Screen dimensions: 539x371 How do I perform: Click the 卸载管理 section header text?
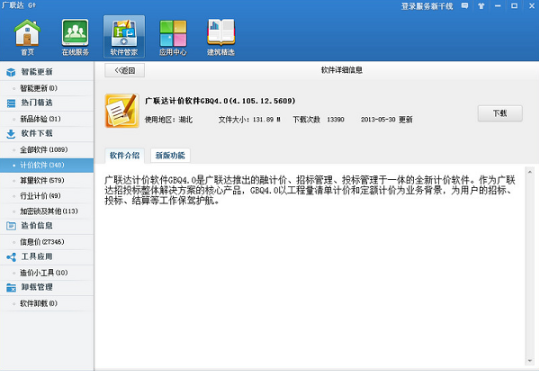coord(37,287)
